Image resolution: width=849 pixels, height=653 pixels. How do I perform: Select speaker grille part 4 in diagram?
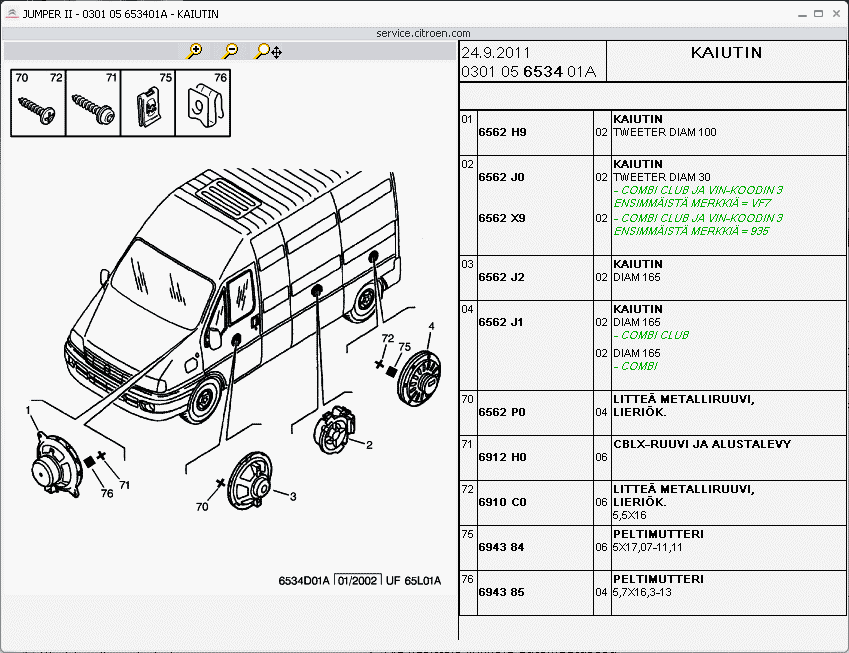(x=419, y=377)
